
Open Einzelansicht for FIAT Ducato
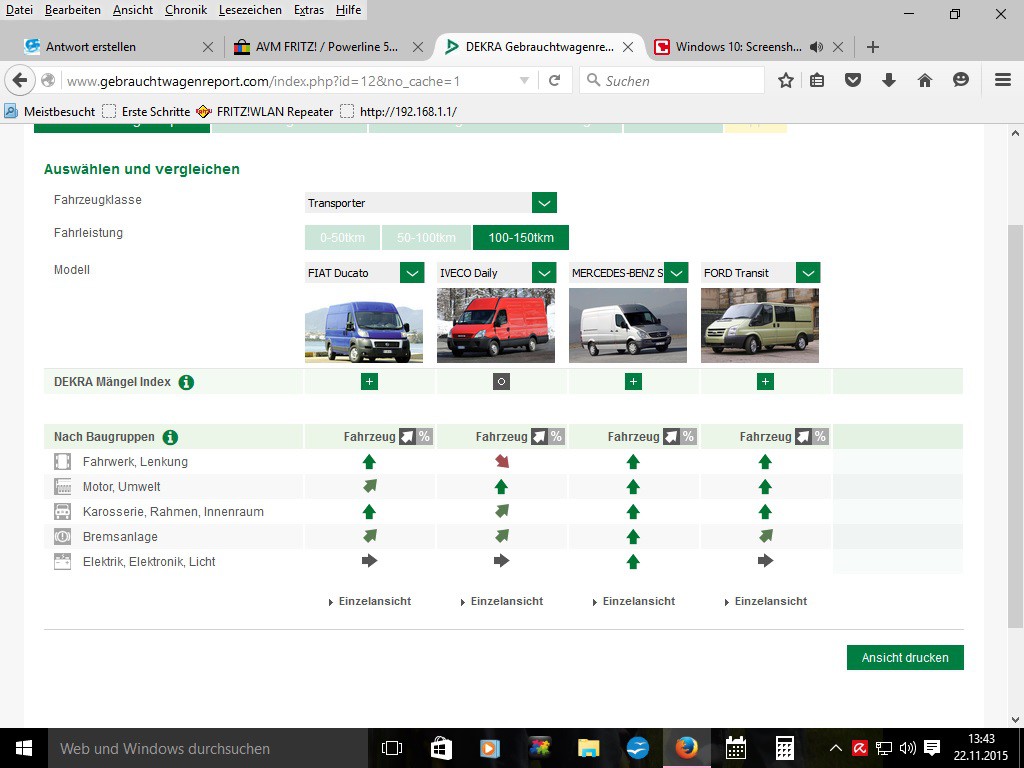coord(370,601)
